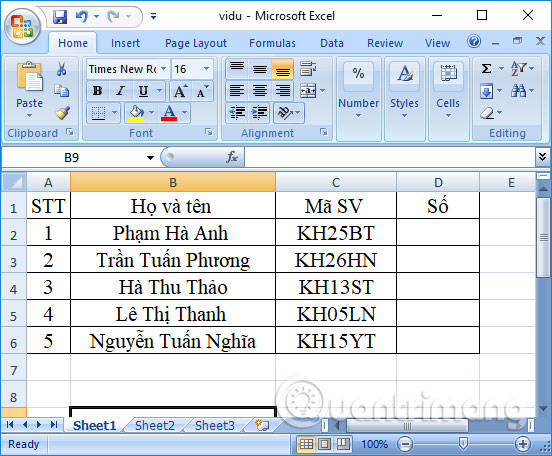Decrease font size with Shrink Font
This screenshot has width=552, height=456.
pyautogui.click(x=202, y=91)
